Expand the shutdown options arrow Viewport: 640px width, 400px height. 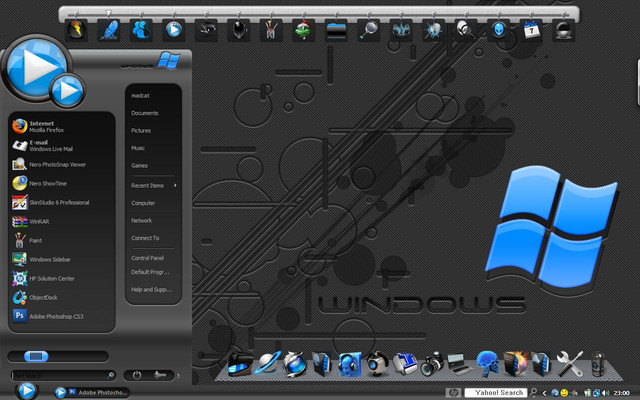(178, 375)
